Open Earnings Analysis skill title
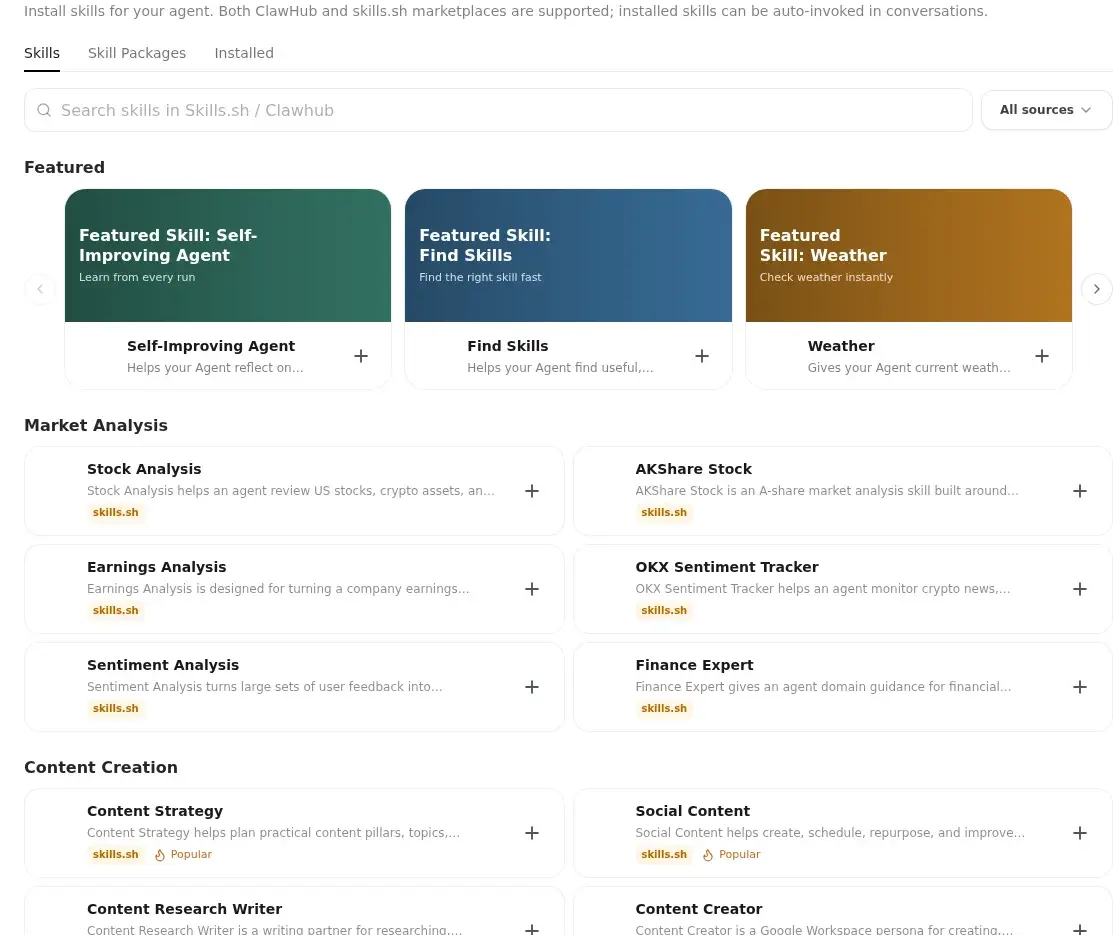 (x=157, y=567)
